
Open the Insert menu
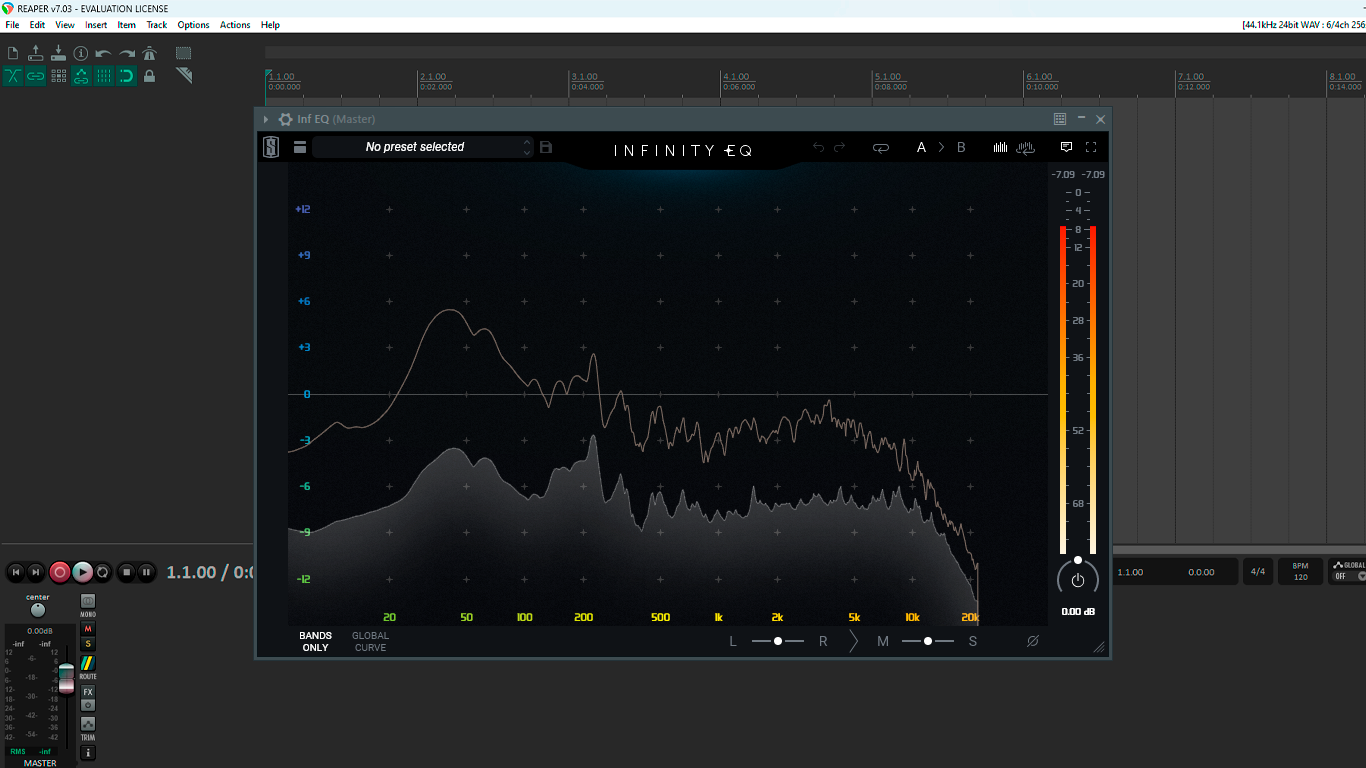pyautogui.click(x=96, y=25)
